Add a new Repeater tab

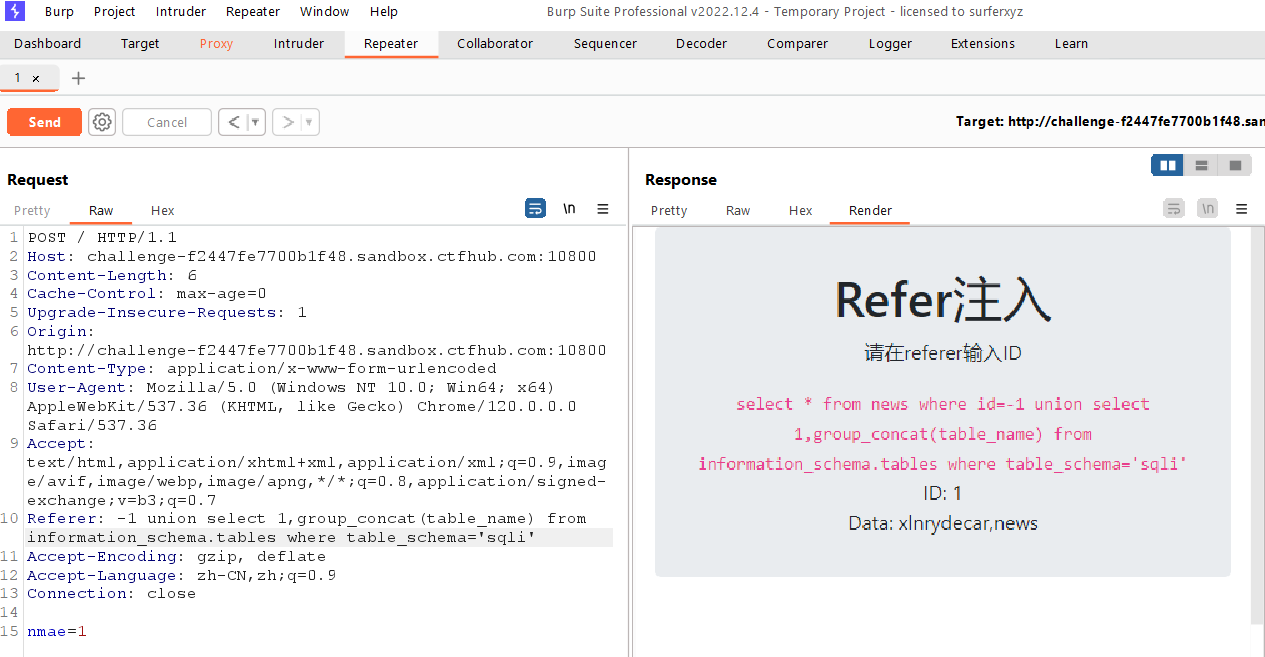coord(78,78)
